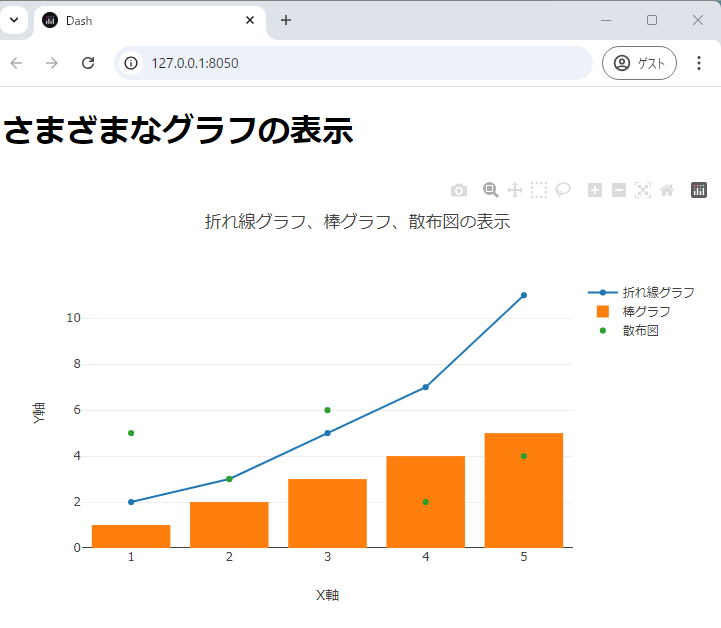This screenshot has height=628, width=721.
Task: Download plot as PNG camera icon
Action: pyautogui.click(x=458, y=190)
